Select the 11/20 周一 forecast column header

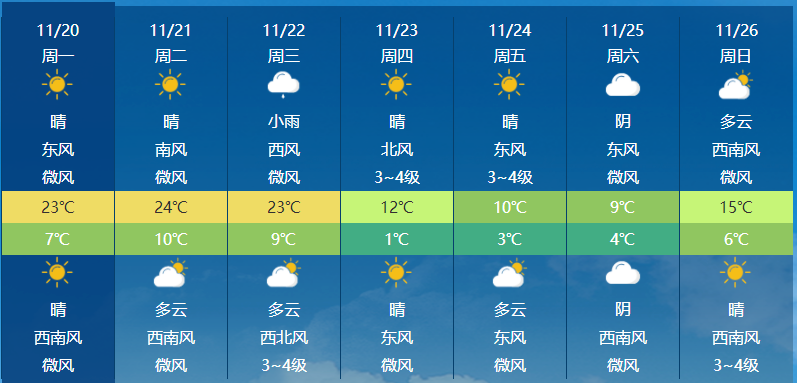pyautogui.click(x=58, y=43)
